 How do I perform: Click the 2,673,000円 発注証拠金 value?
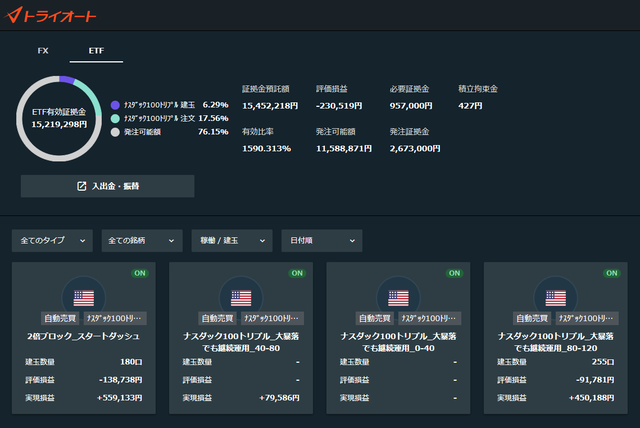415,149
